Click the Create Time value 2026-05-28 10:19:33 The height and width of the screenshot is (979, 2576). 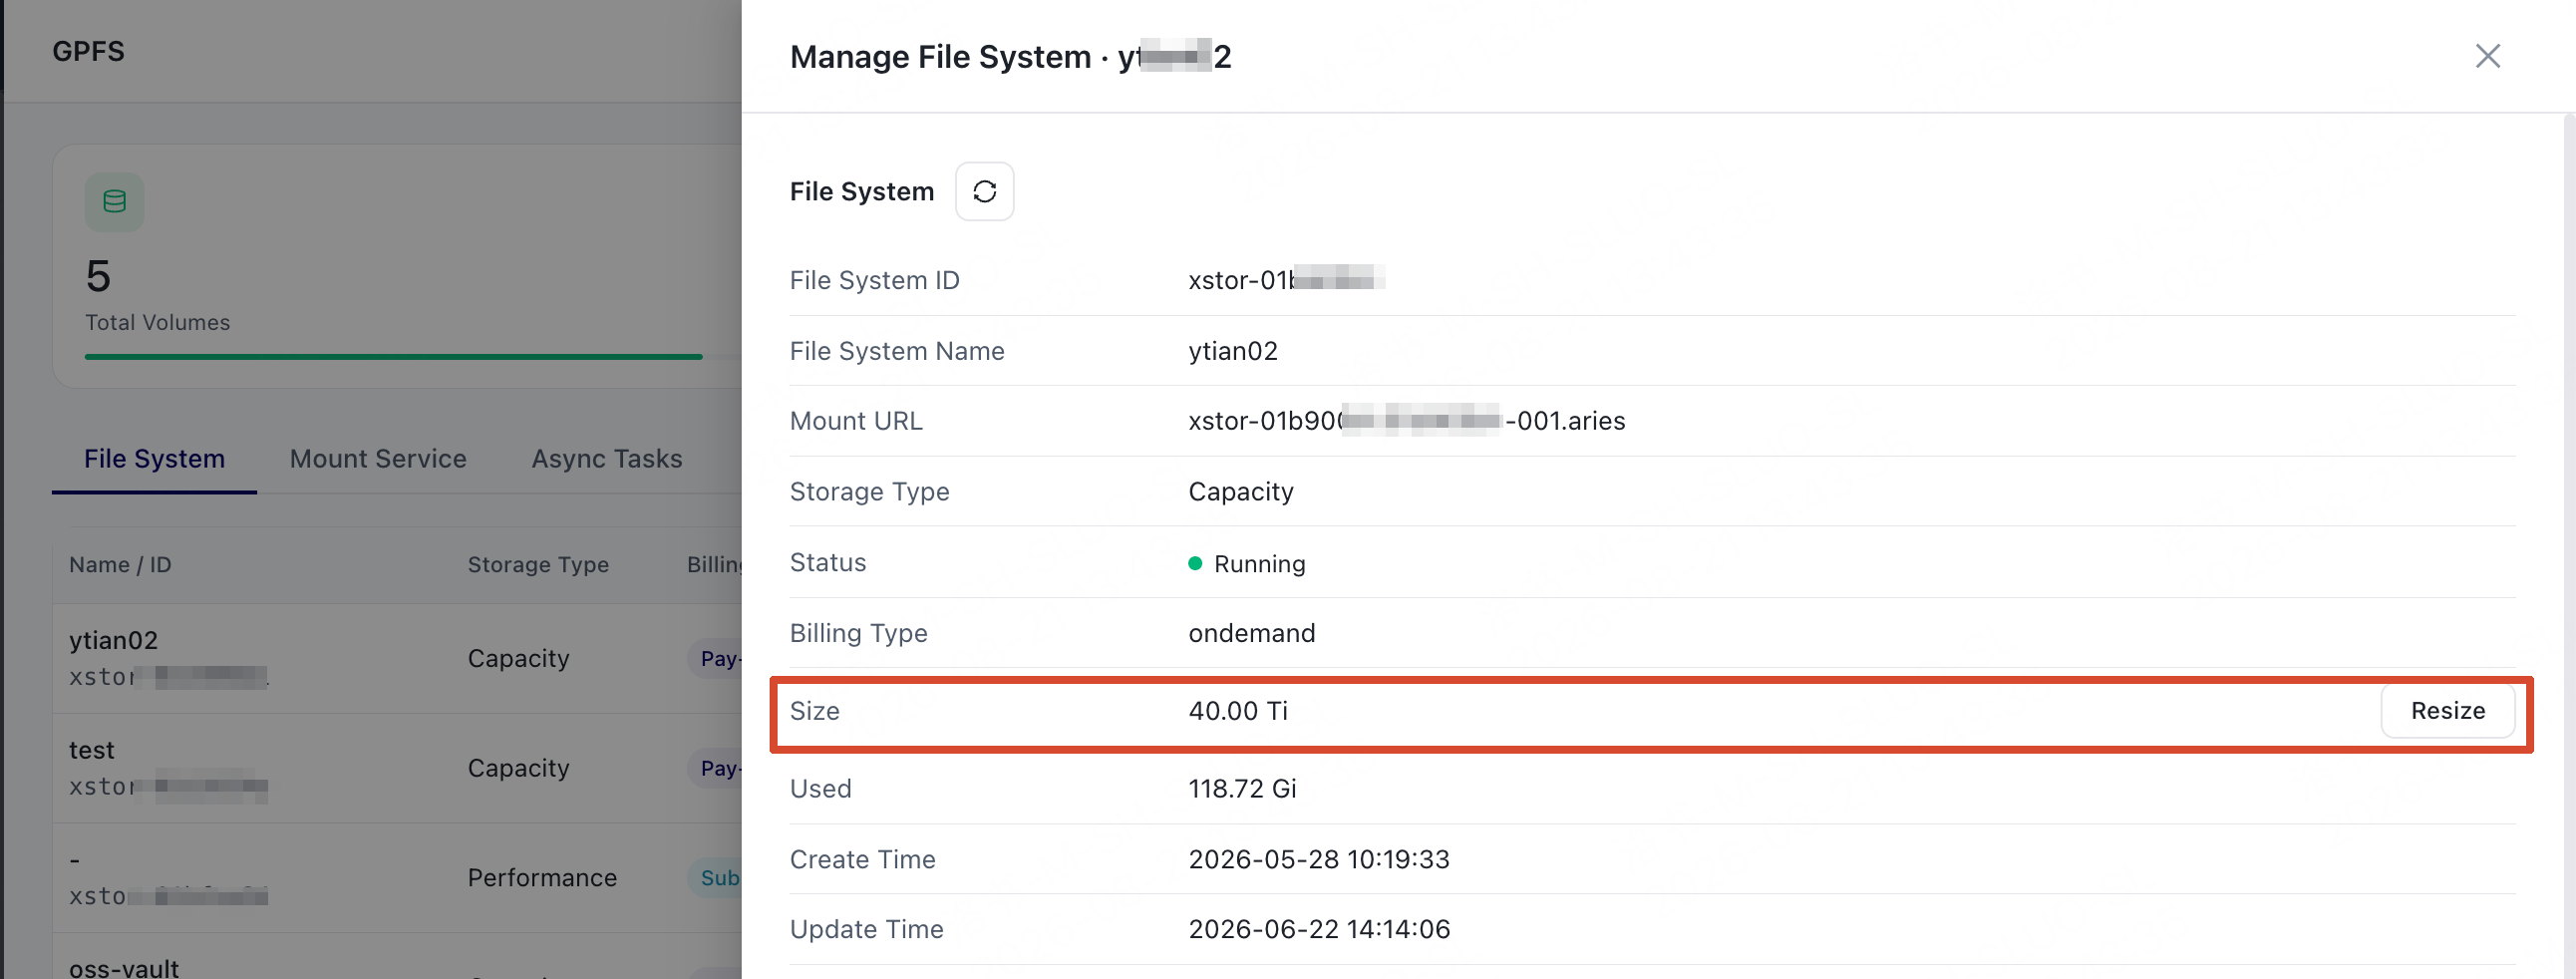[1318, 860]
